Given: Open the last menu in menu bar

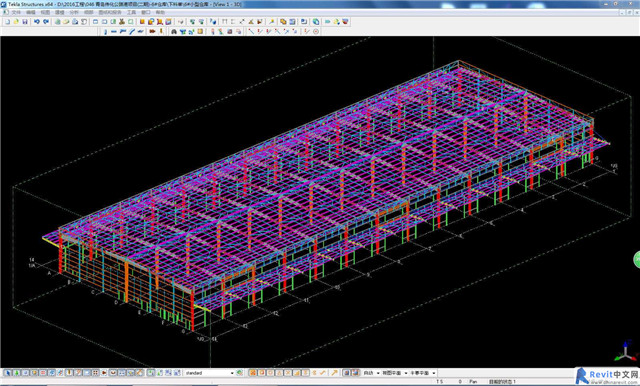Looking at the screenshot, I should click(160, 13).
